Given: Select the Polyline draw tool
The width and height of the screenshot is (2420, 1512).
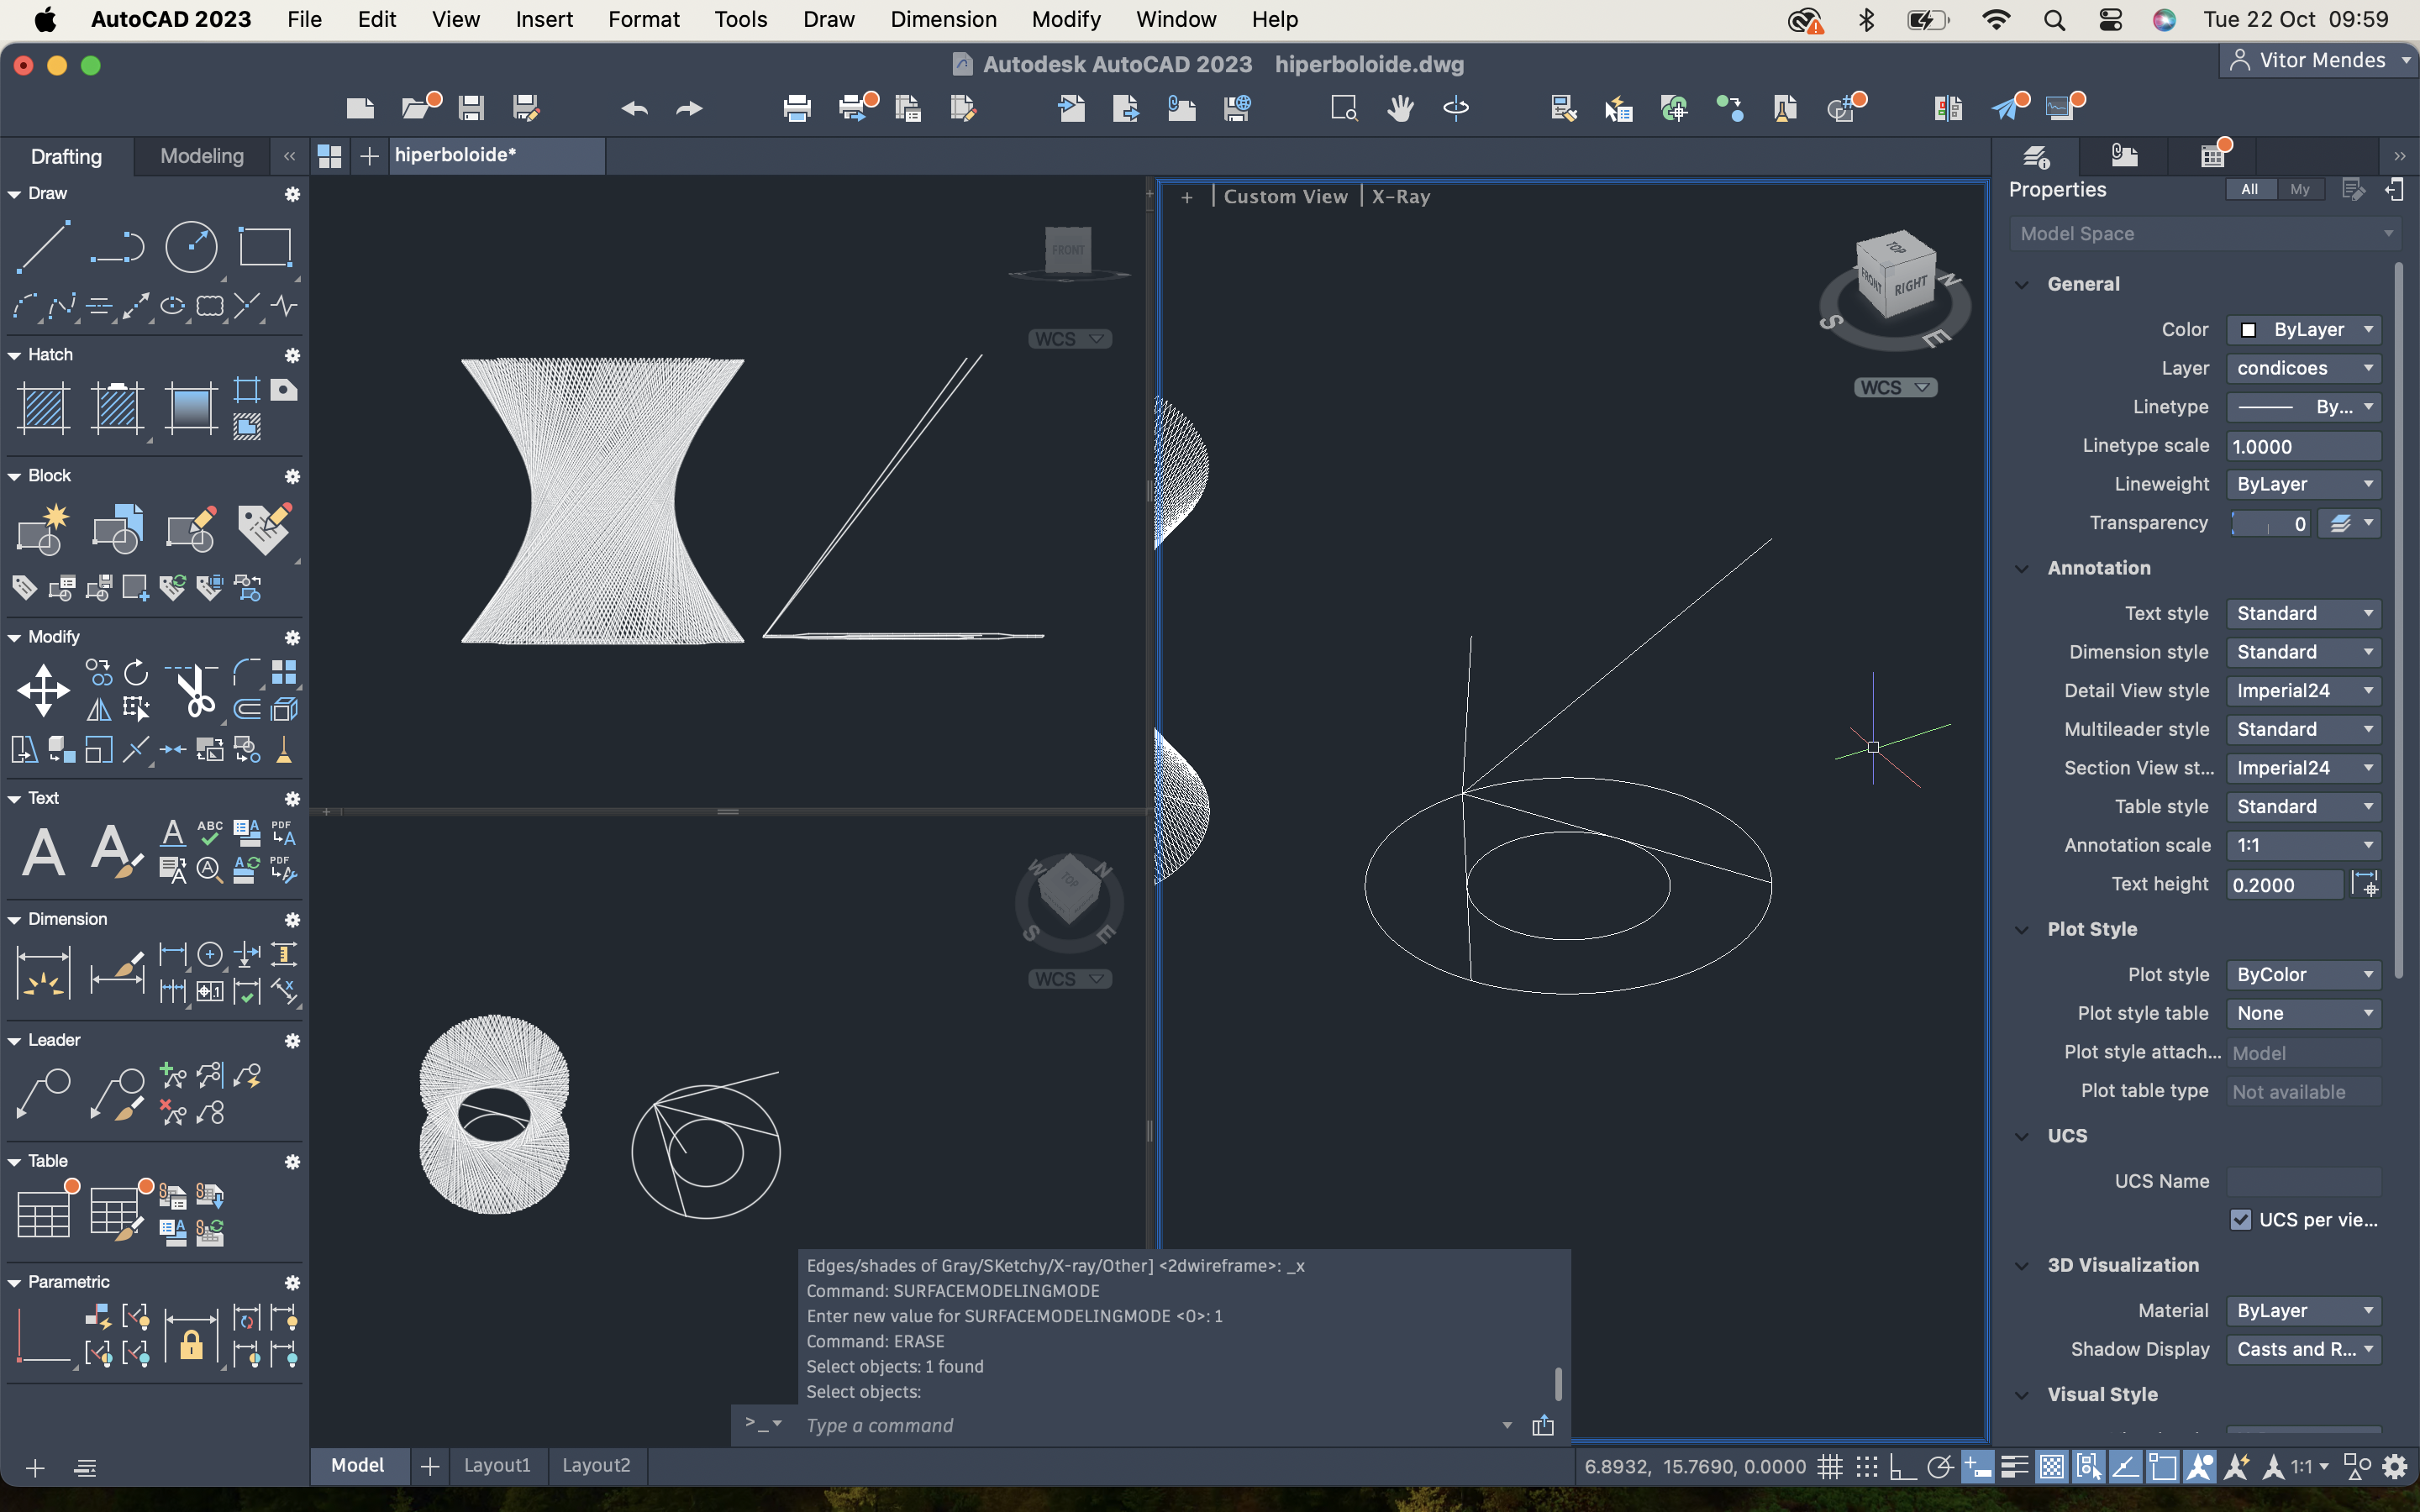Looking at the screenshot, I should 117,247.
